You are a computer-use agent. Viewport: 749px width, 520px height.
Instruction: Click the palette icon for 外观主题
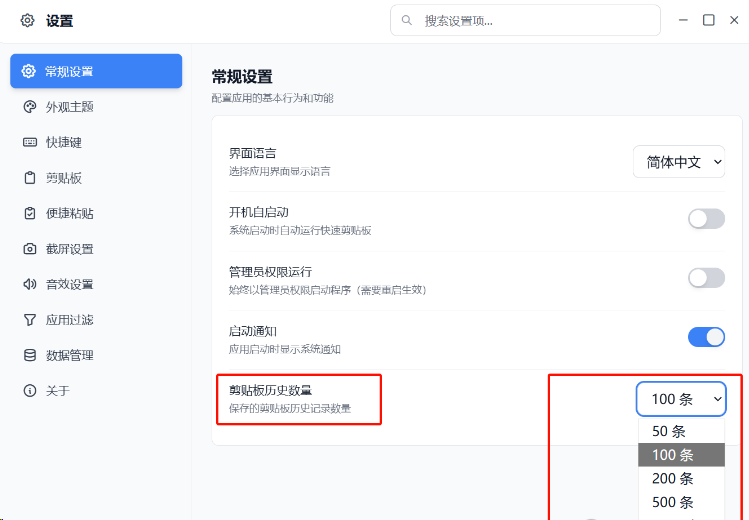[x=30, y=106]
